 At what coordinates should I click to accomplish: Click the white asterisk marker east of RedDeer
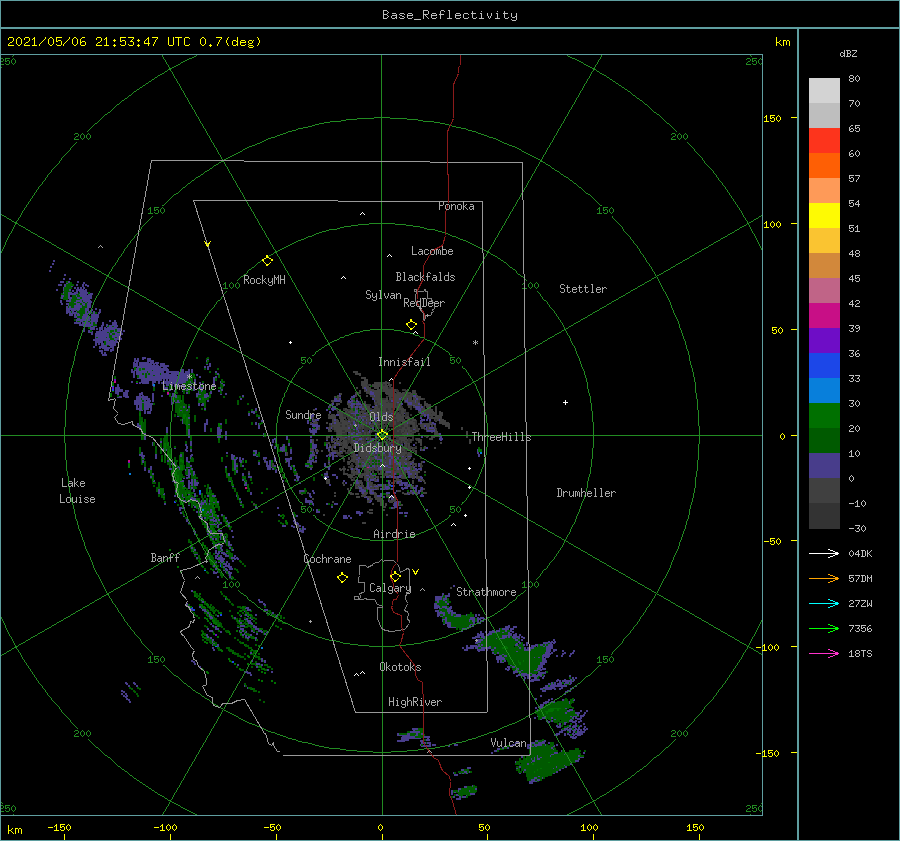(x=475, y=343)
